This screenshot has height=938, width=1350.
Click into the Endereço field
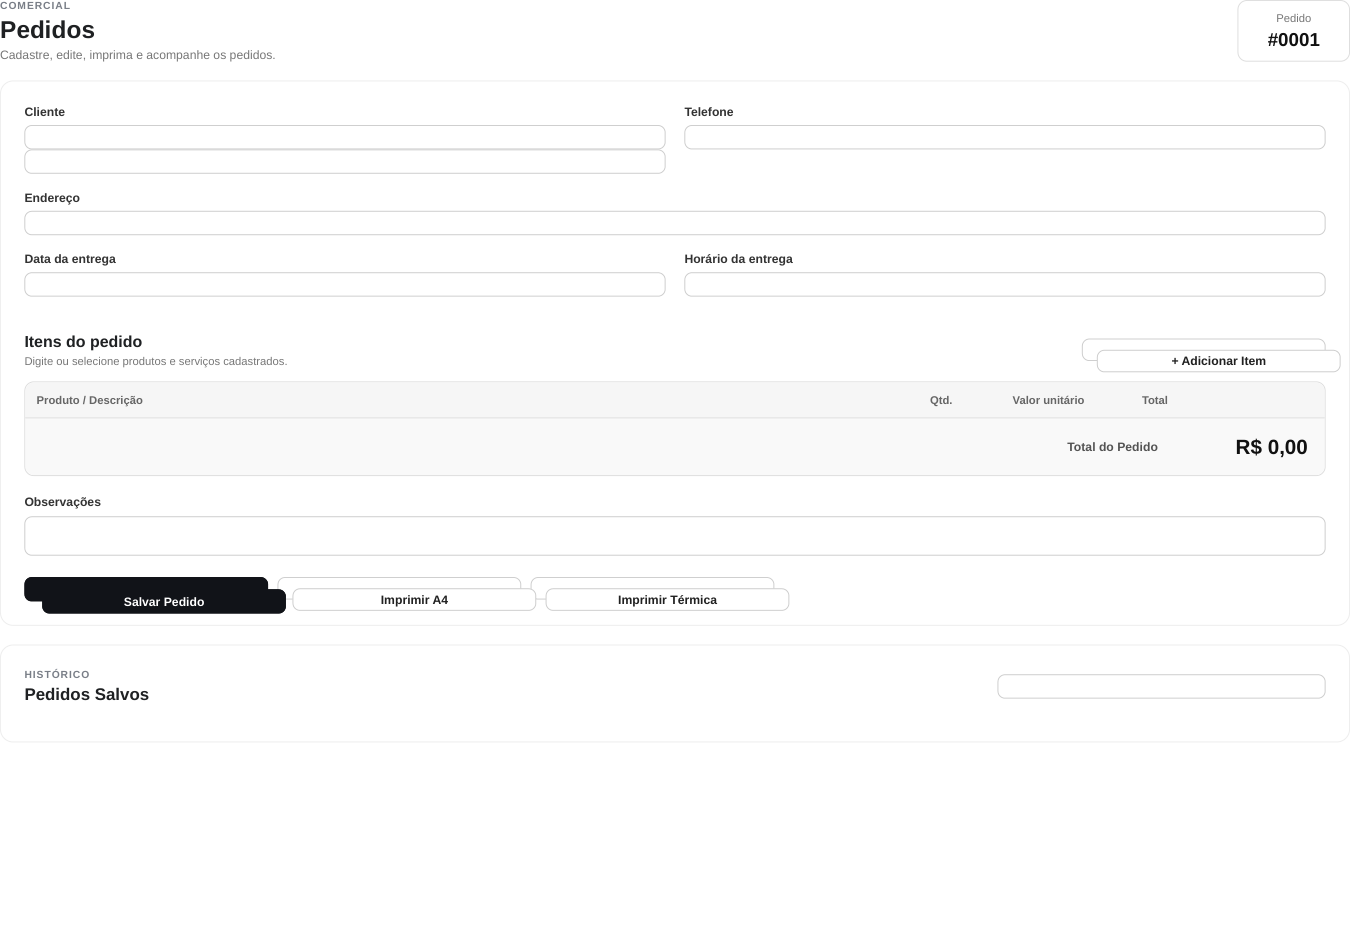(674, 223)
